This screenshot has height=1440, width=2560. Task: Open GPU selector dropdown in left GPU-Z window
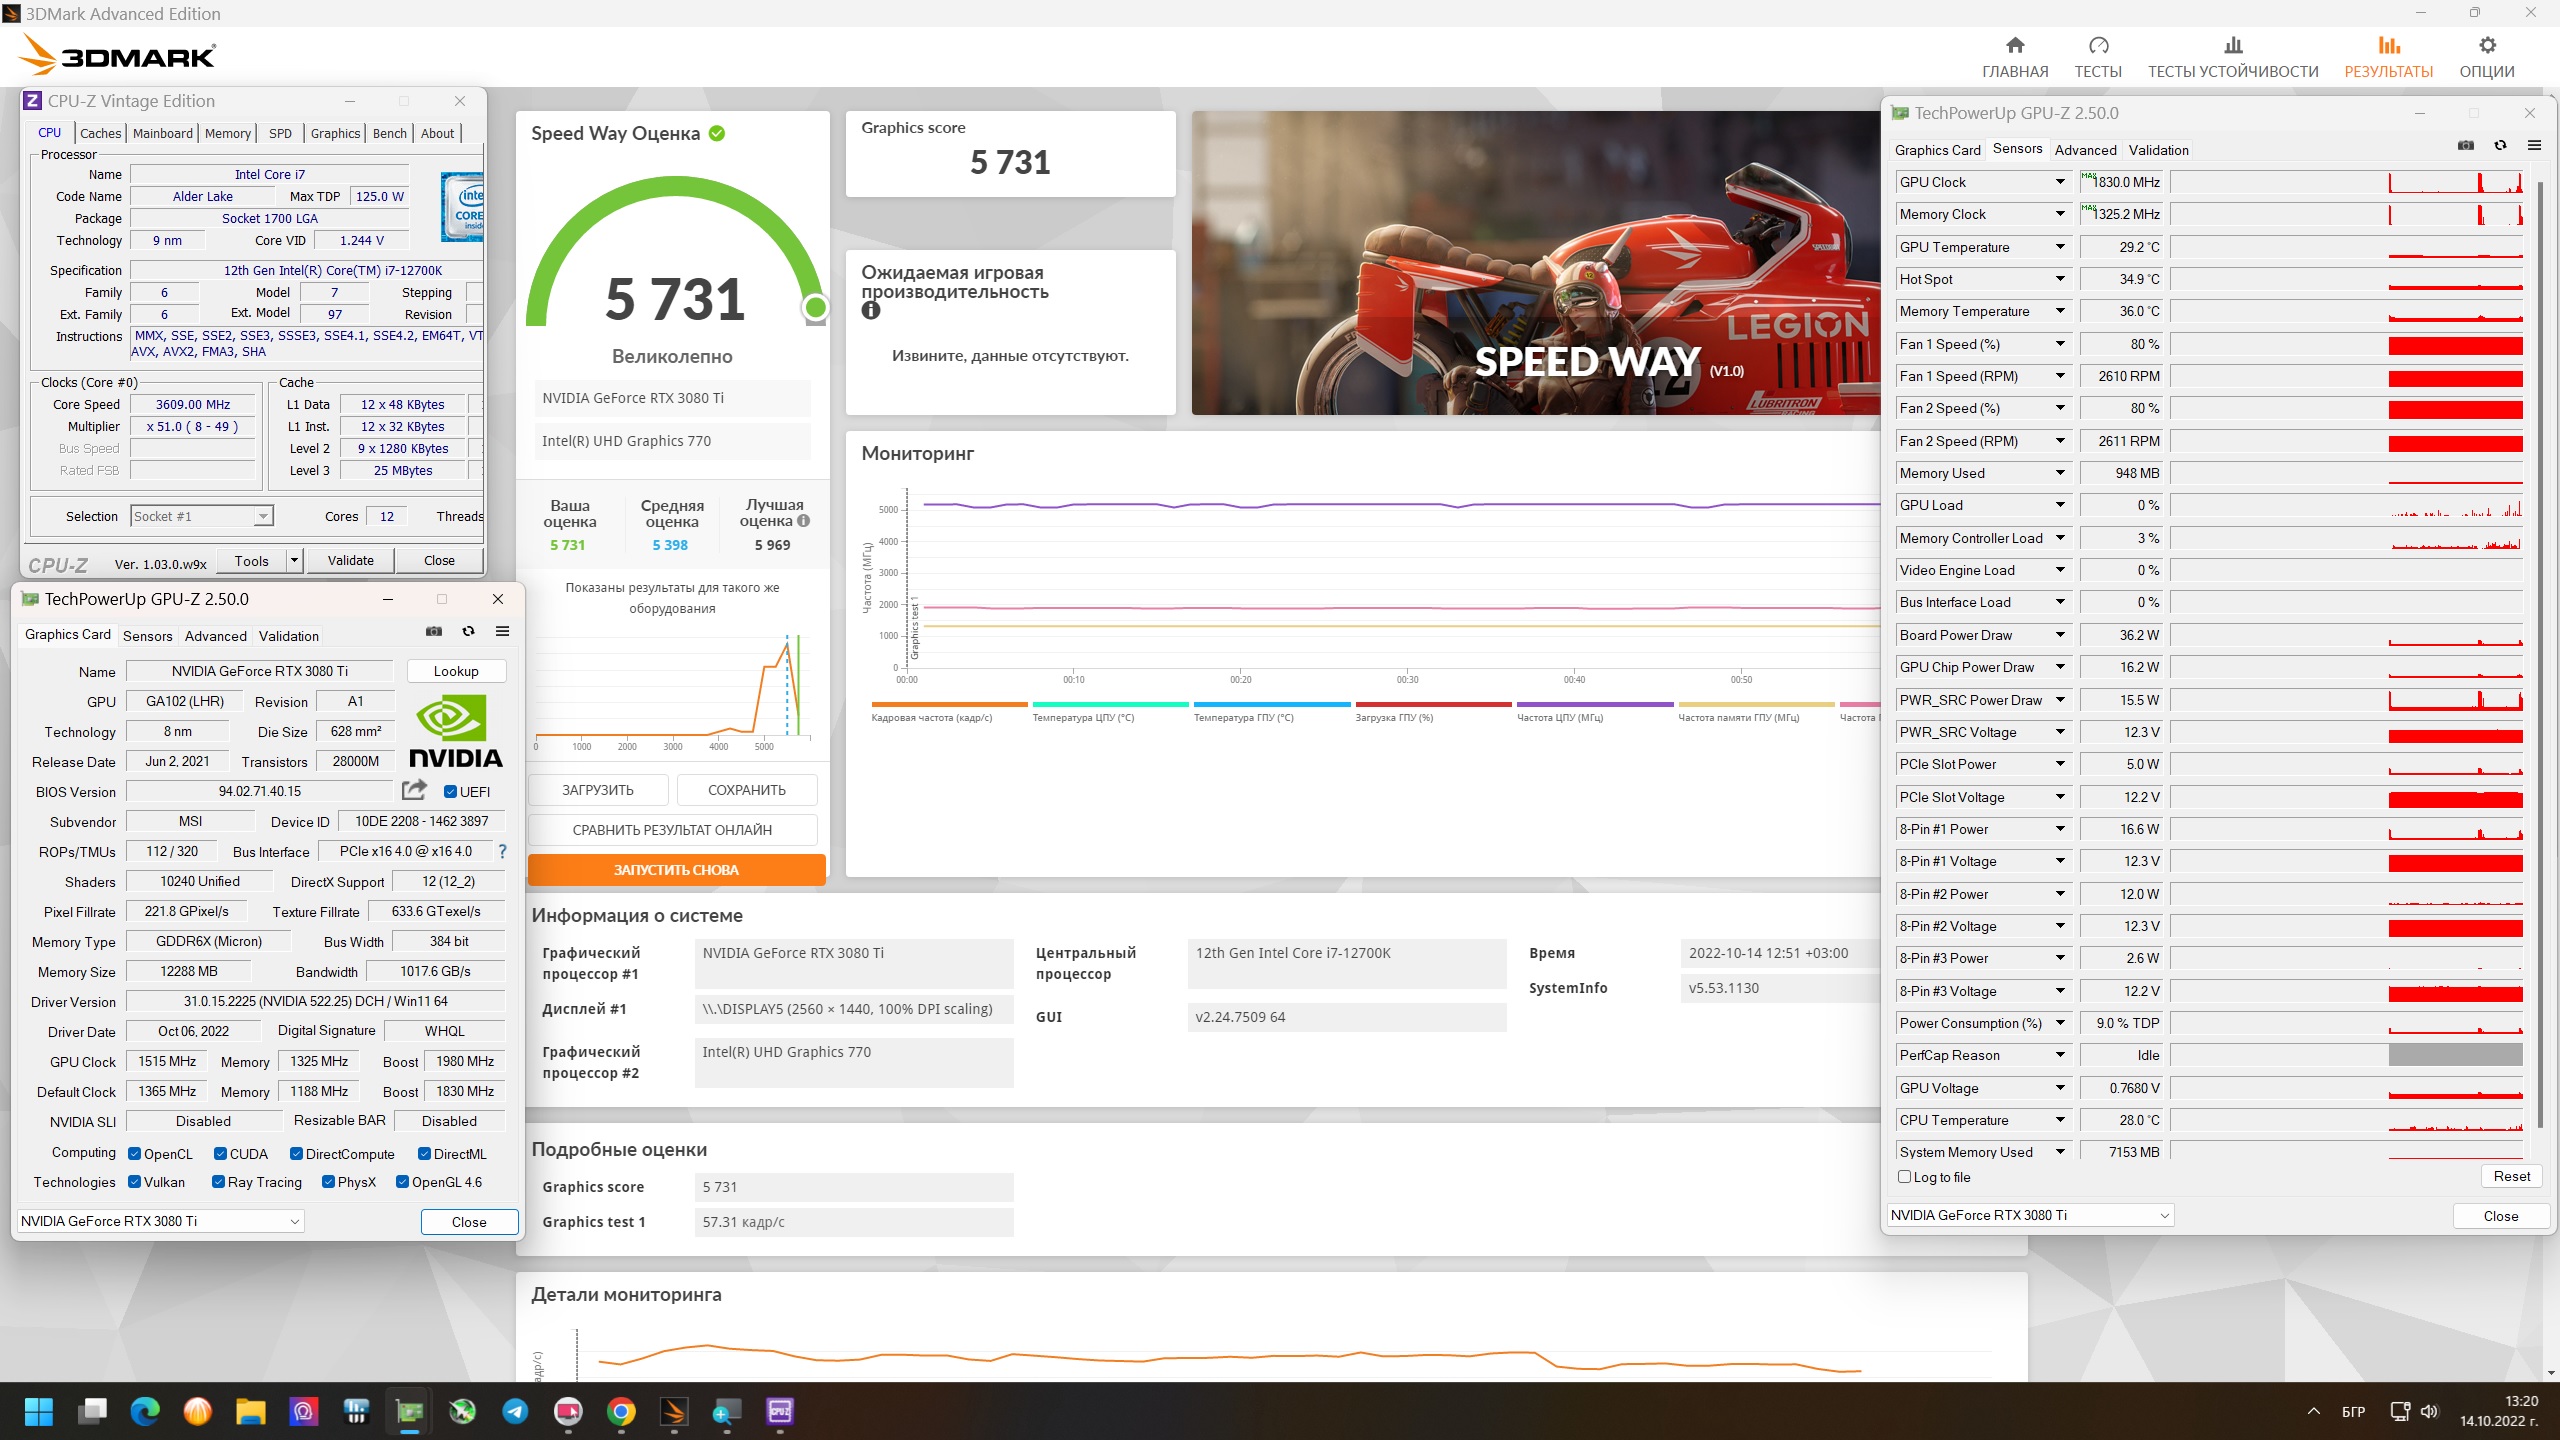pyautogui.click(x=295, y=1221)
